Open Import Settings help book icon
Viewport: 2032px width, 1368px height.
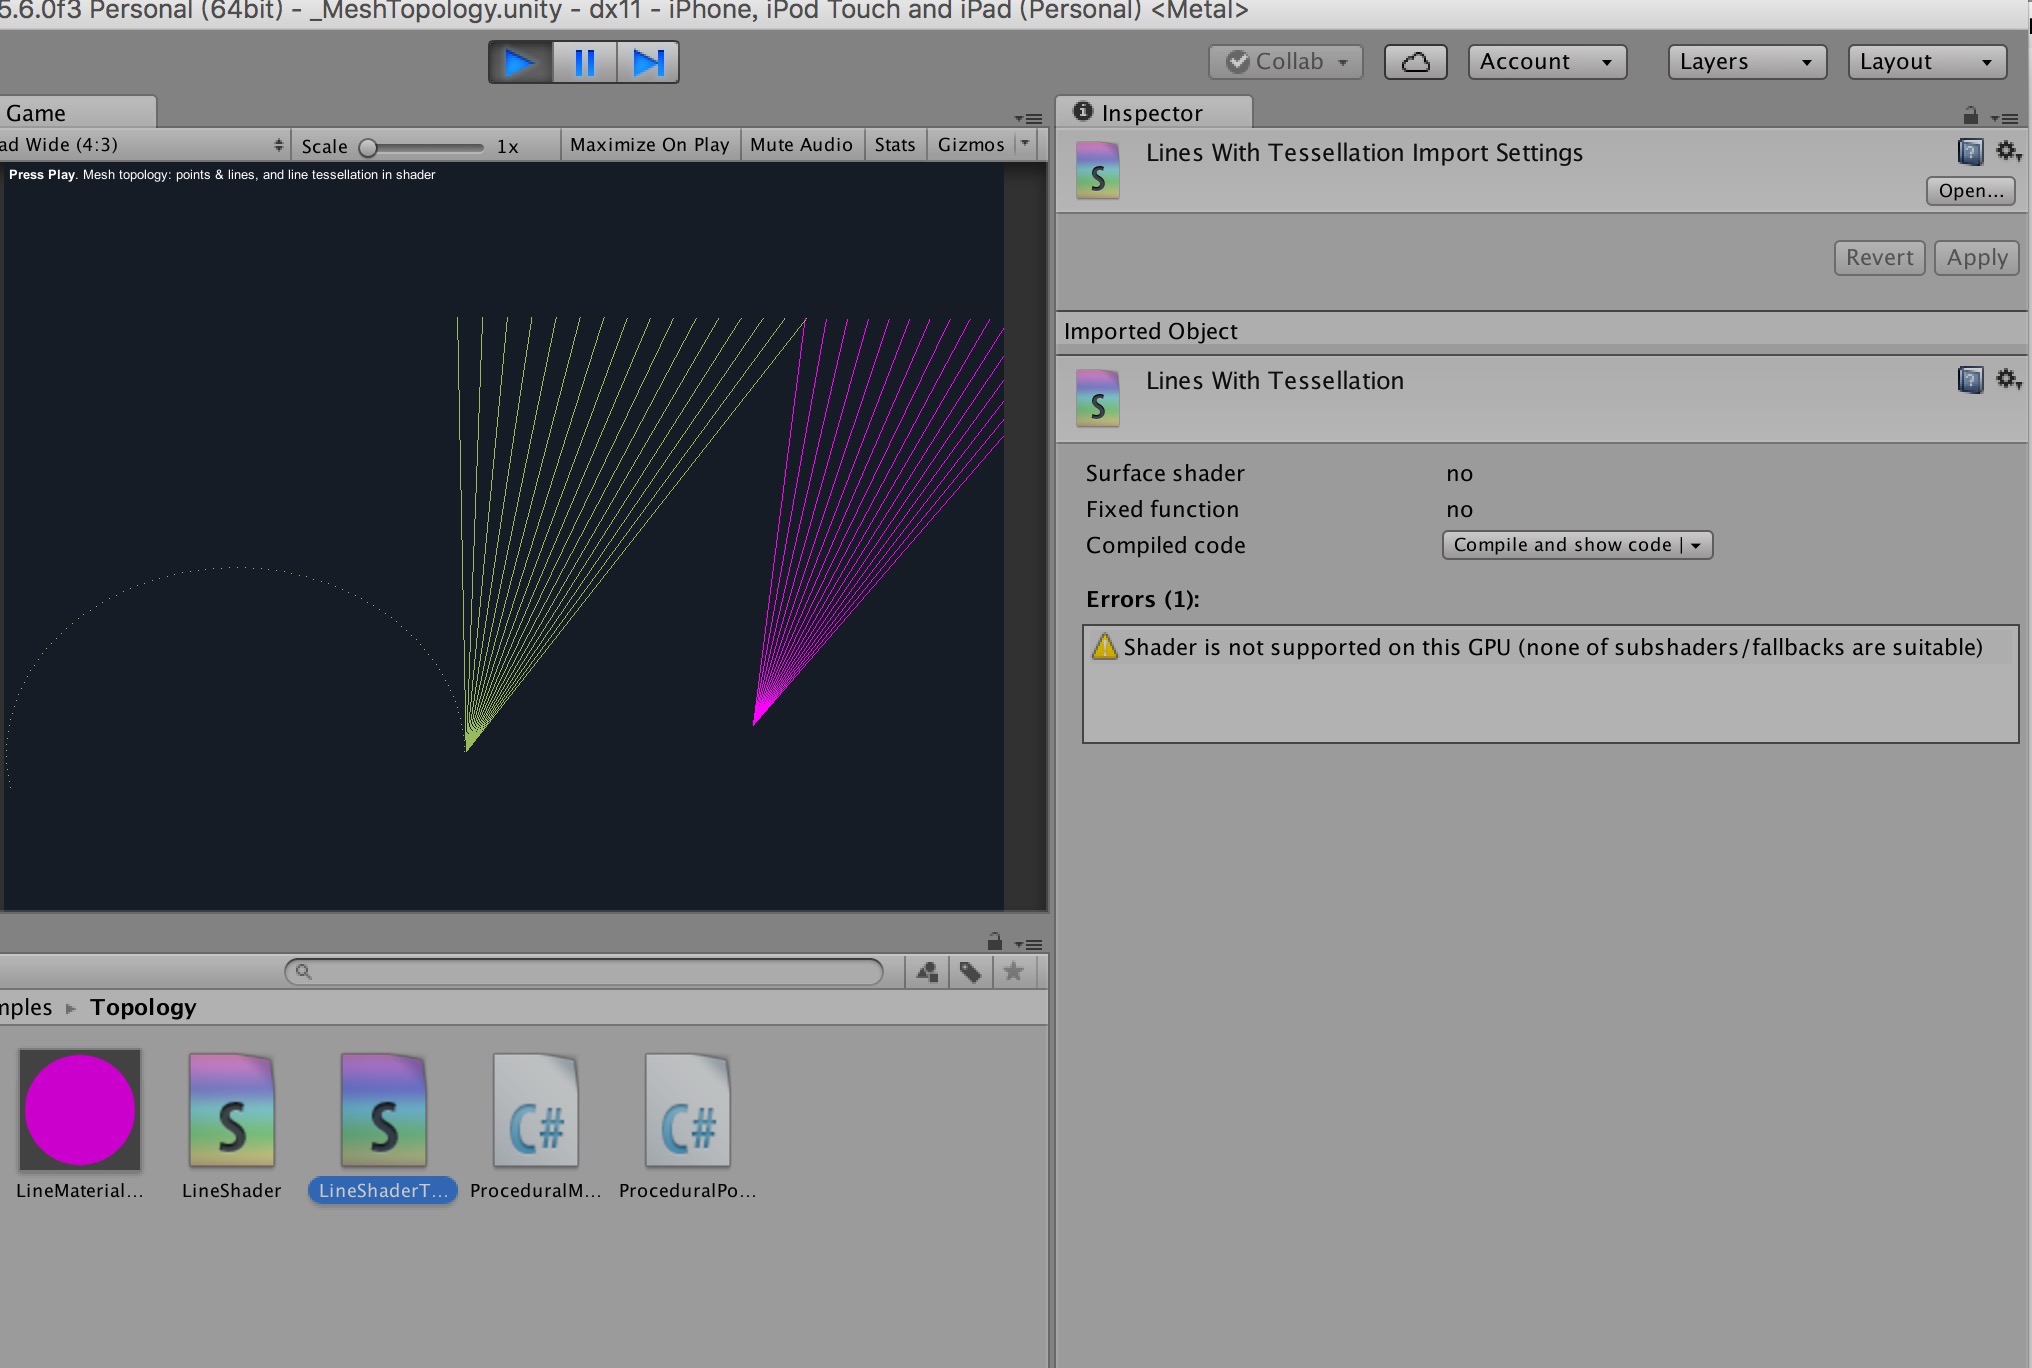[1969, 152]
